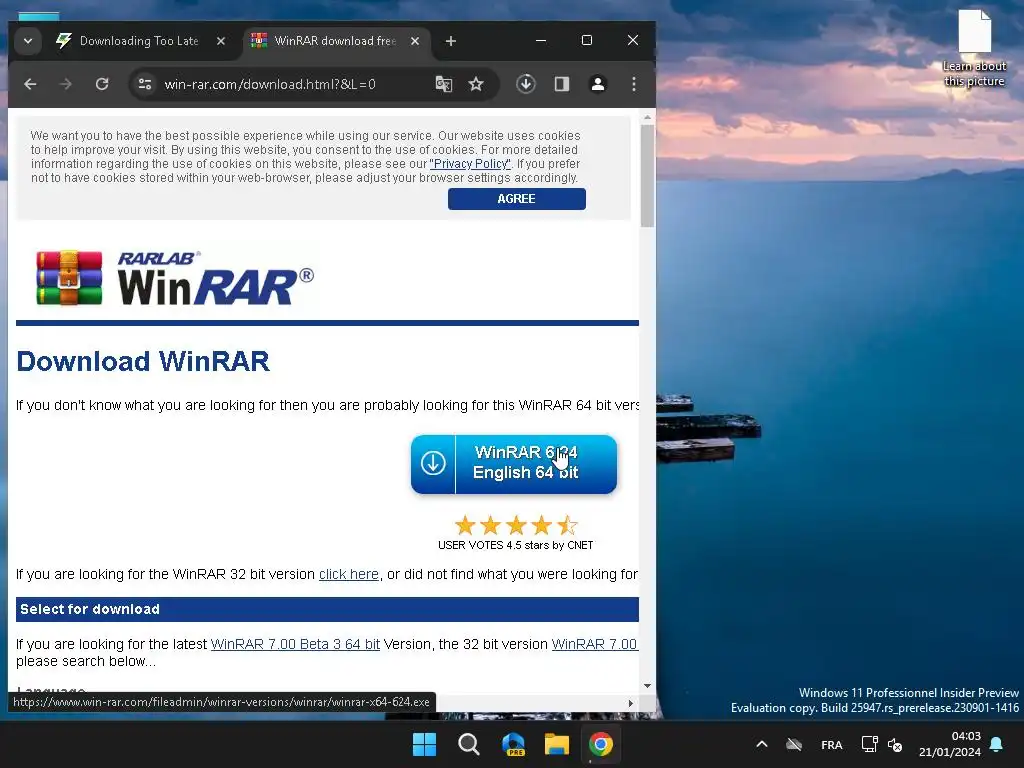Image resolution: width=1024 pixels, height=768 pixels.
Task: Switch to the WinRAR download free tab
Action: click(x=335, y=41)
